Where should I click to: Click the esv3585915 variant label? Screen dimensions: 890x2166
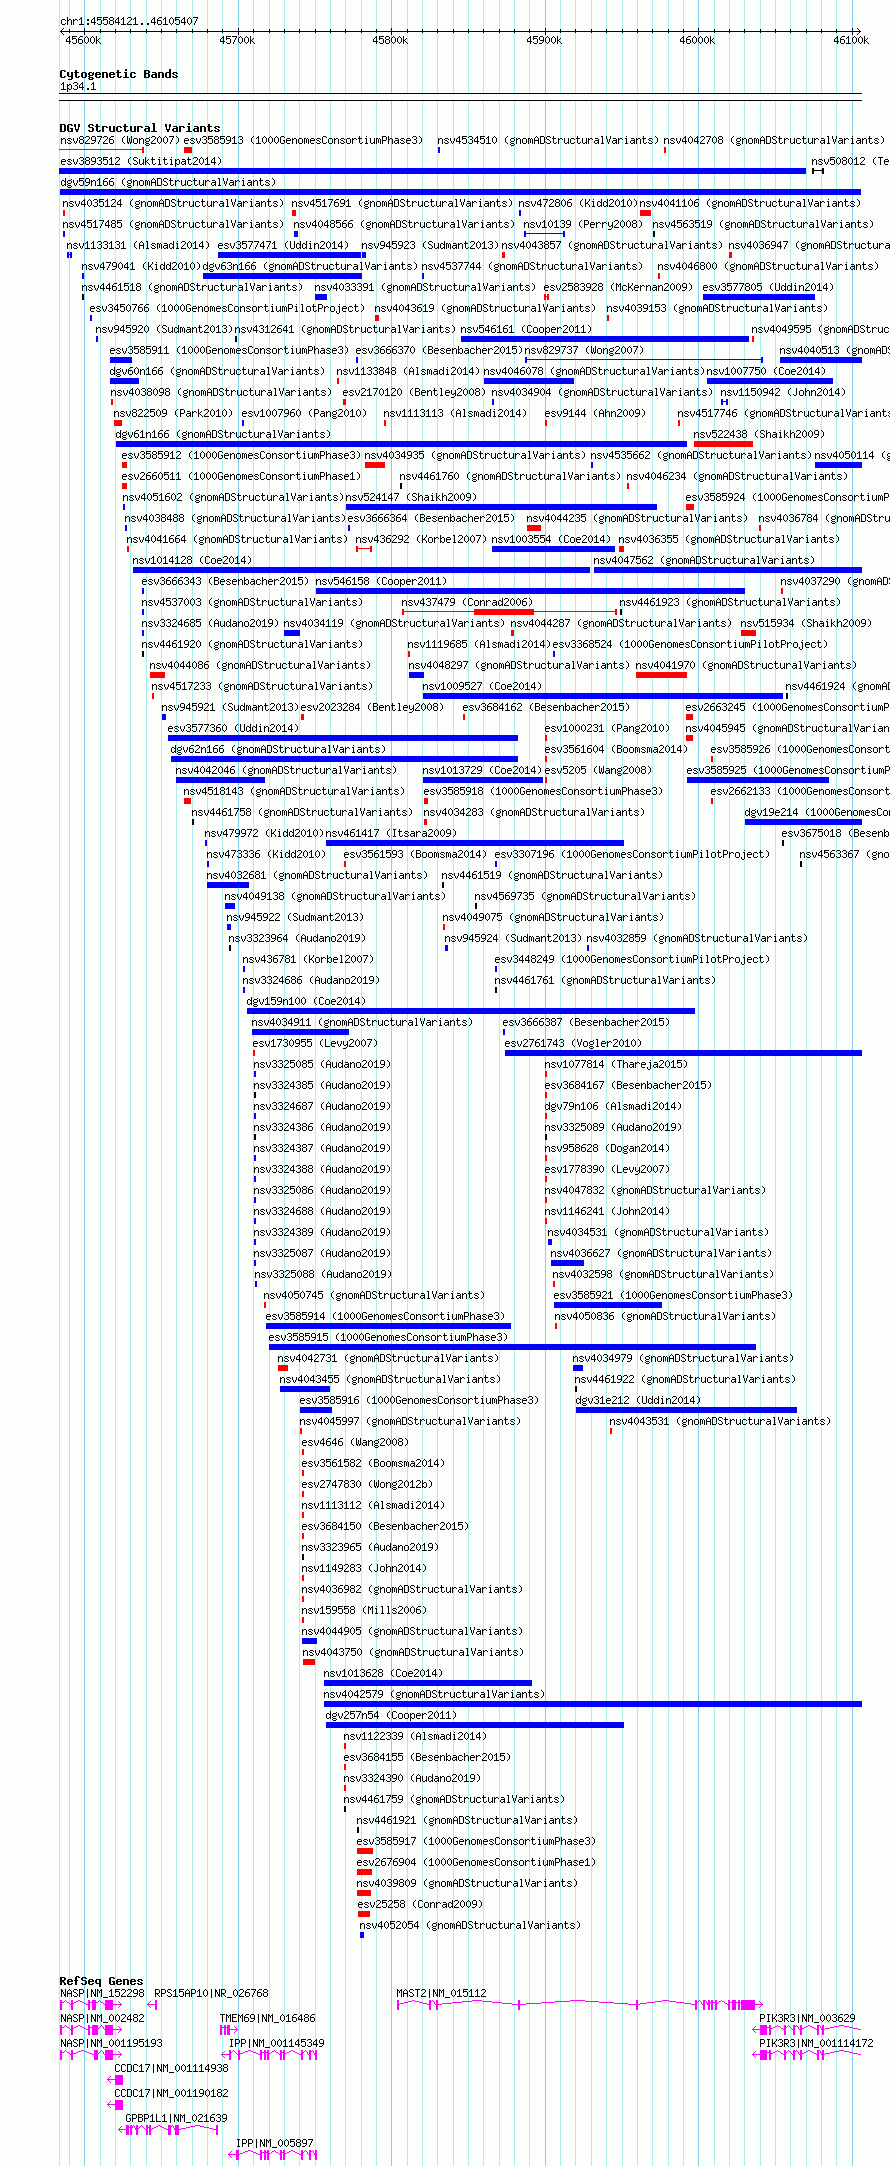tap(388, 1337)
